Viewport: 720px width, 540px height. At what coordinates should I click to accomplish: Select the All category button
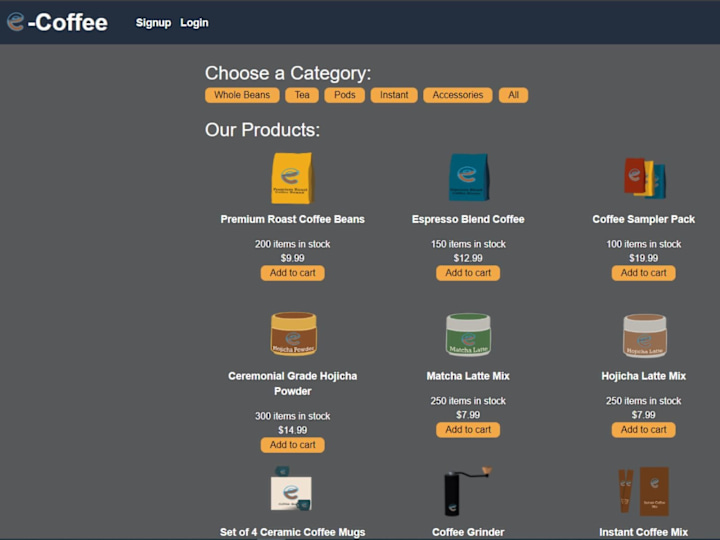(x=513, y=95)
